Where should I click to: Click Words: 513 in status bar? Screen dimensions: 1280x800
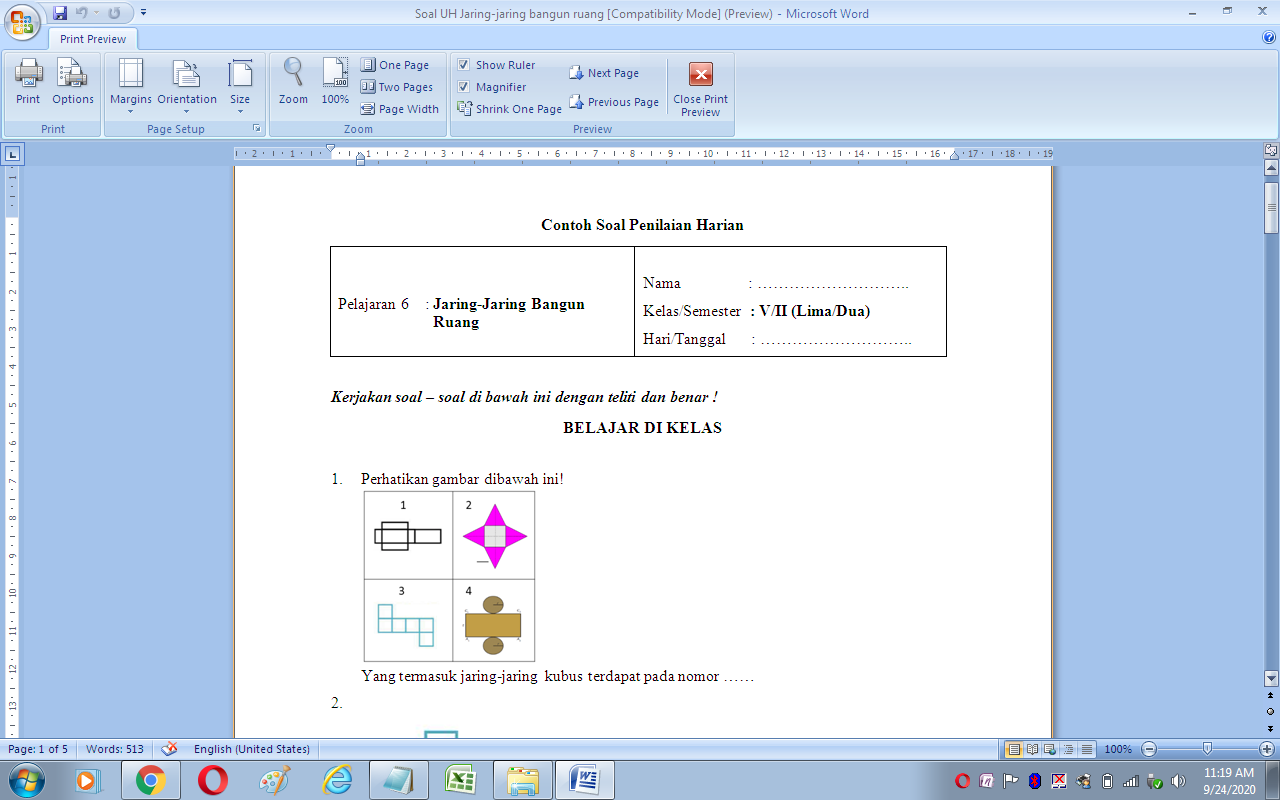point(115,749)
